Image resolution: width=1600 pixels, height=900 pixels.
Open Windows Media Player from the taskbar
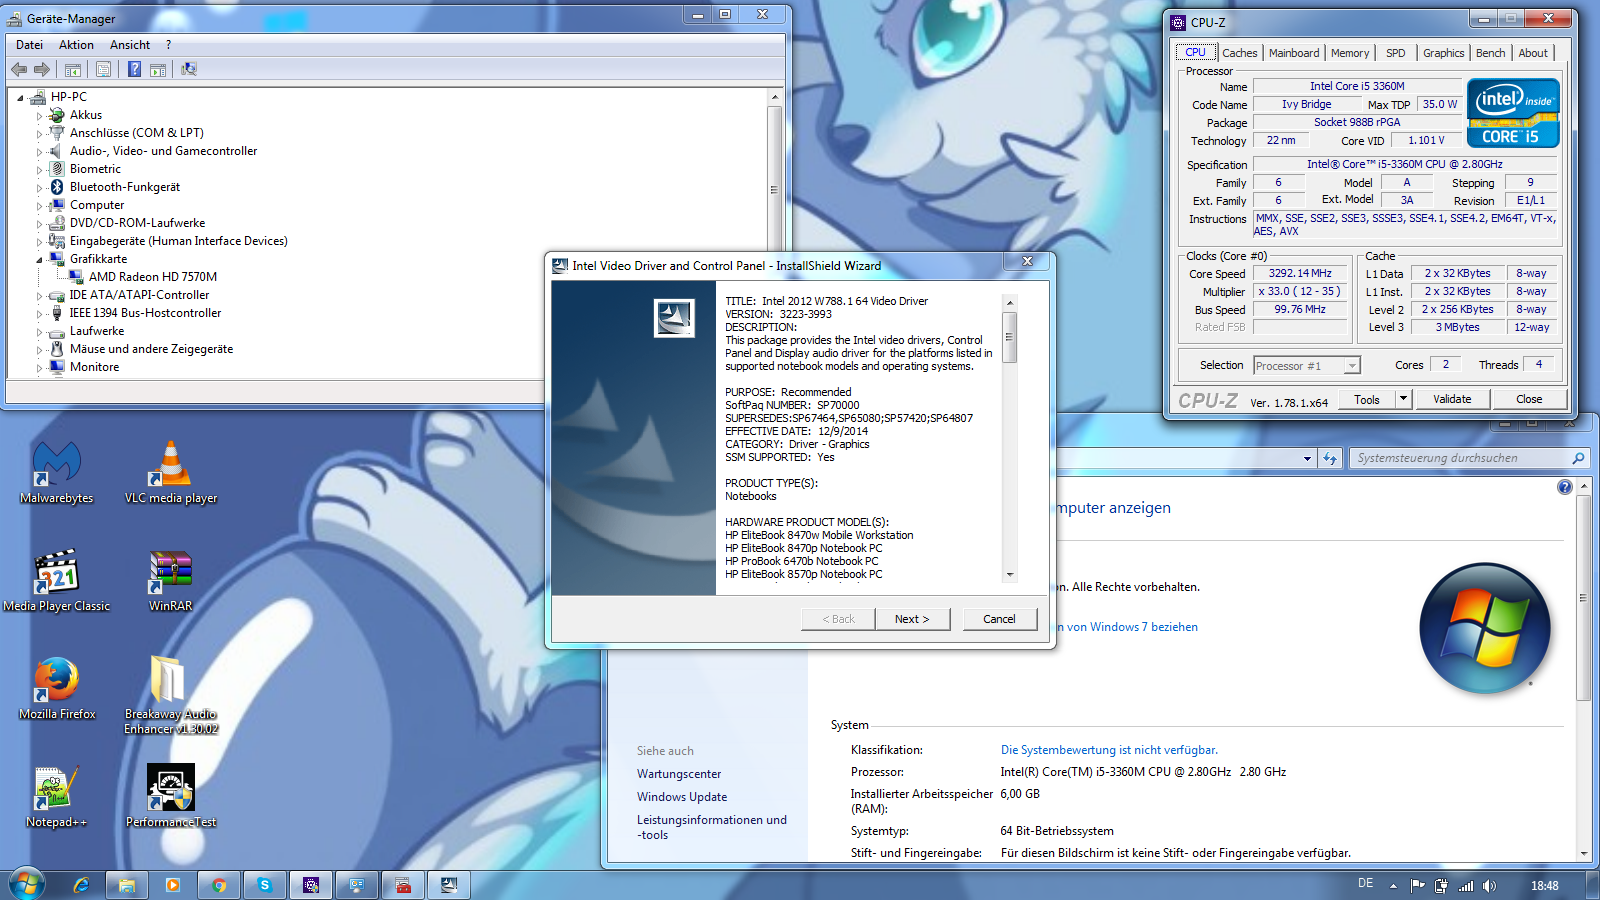(173, 885)
